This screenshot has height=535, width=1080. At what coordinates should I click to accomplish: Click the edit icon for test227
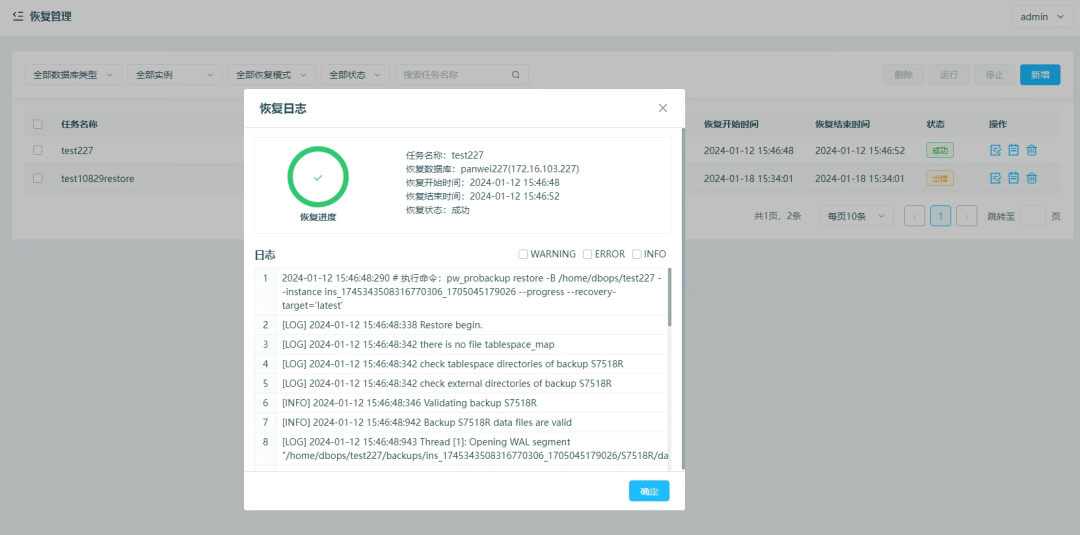(995, 150)
